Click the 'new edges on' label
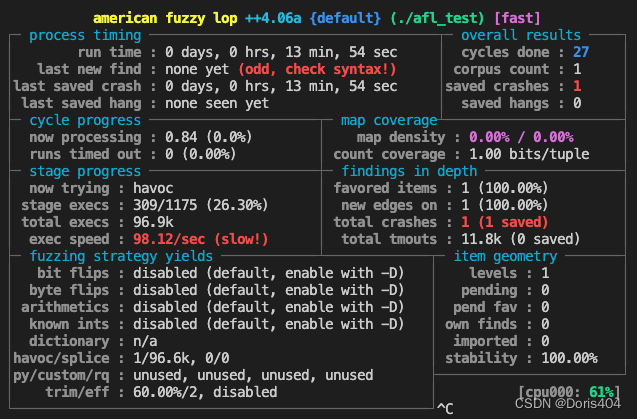This screenshot has width=637, height=419. coord(389,206)
